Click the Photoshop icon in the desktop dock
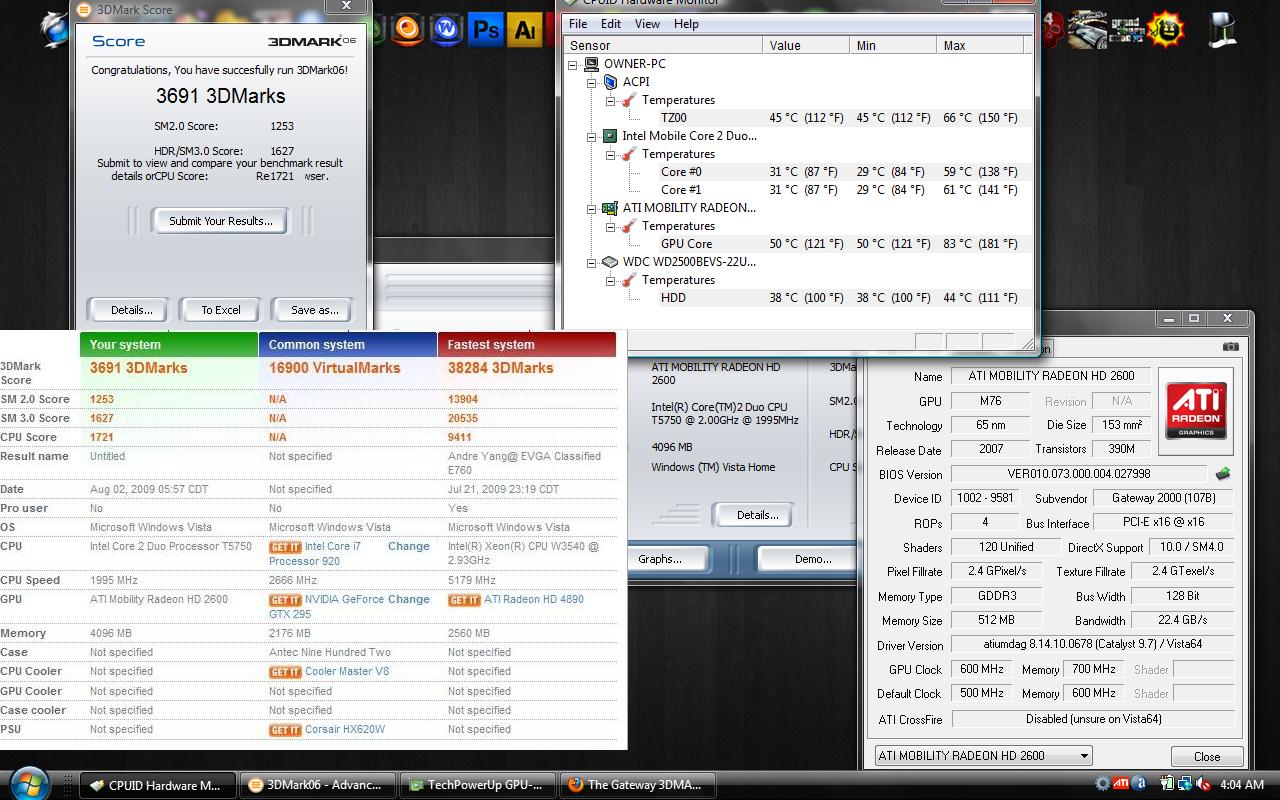 [486, 30]
